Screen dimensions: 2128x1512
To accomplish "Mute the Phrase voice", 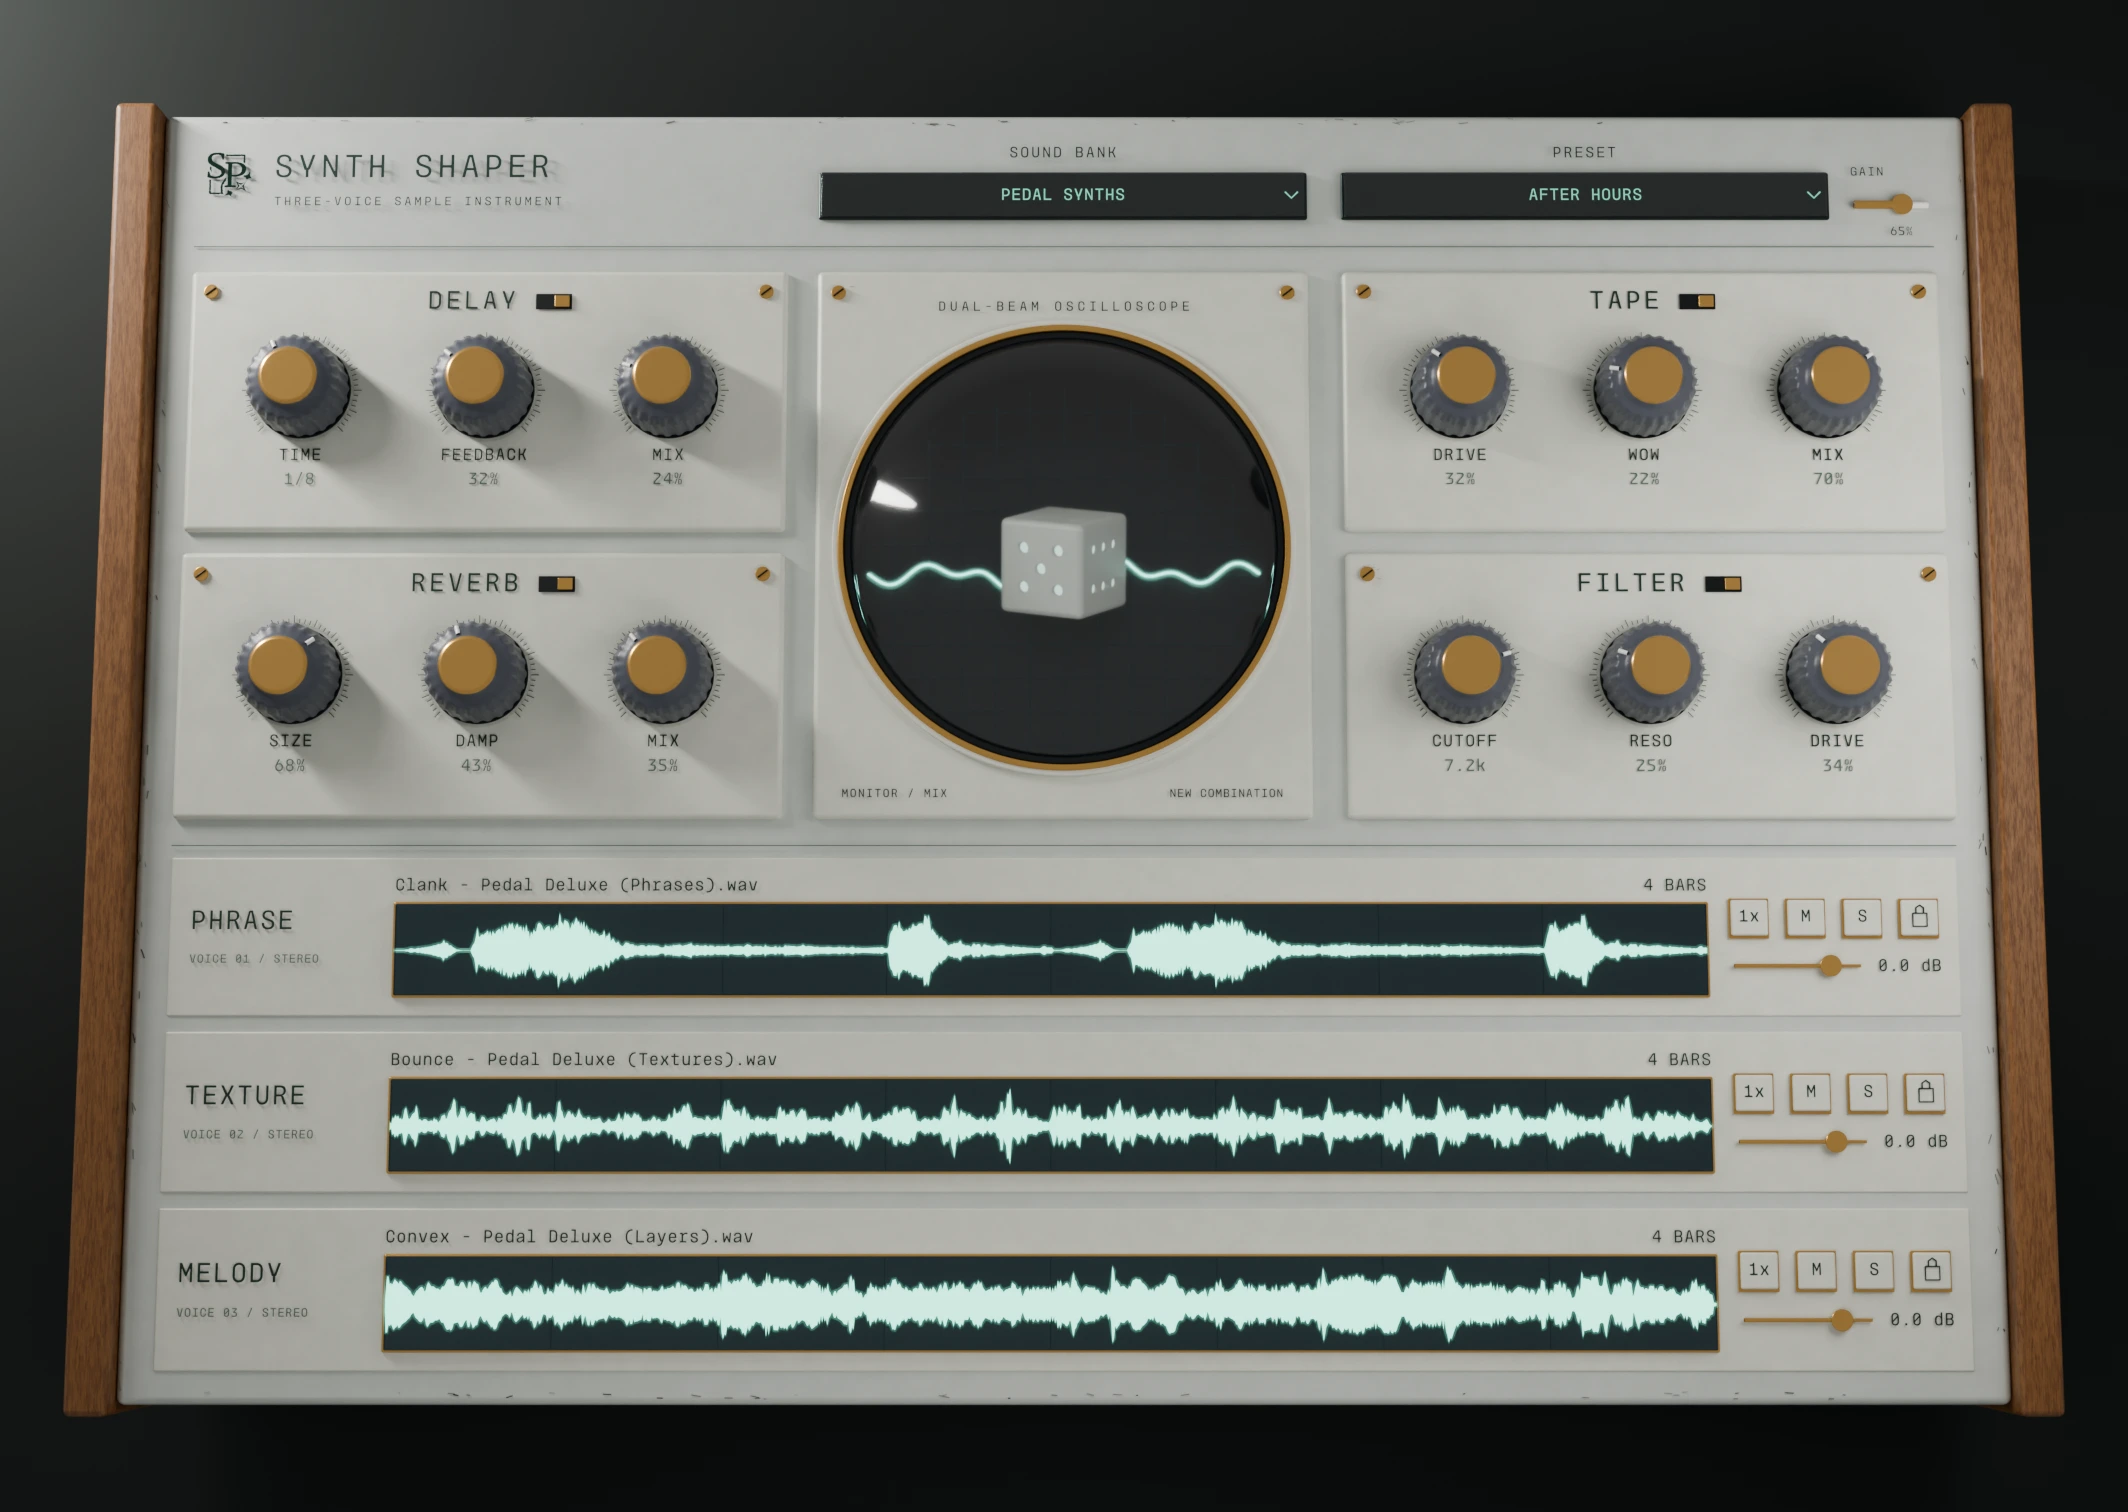I will point(1805,917).
